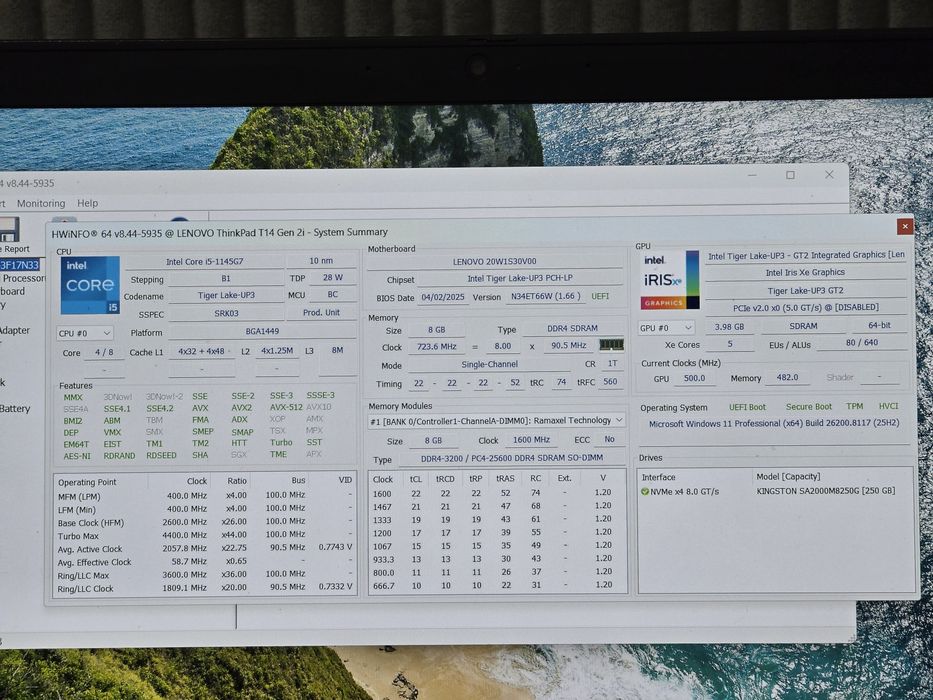Screen dimensions: 933x700
Task: Select the highlighted 3F17N33 tree node
Action: (20, 265)
